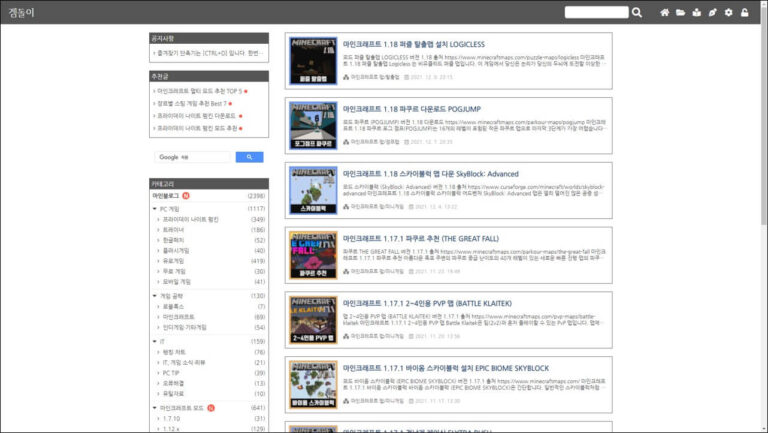This screenshot has width=768, height=433.
Task: Open the 플래시게임 category (40)
Action: click(176, 250)
